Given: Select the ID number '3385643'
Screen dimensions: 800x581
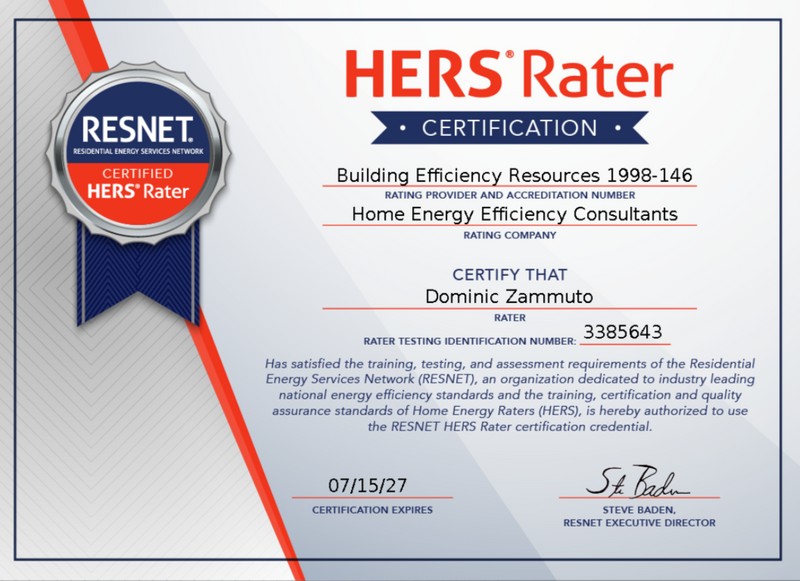Looking at the screenshot, I should point(622,332).
